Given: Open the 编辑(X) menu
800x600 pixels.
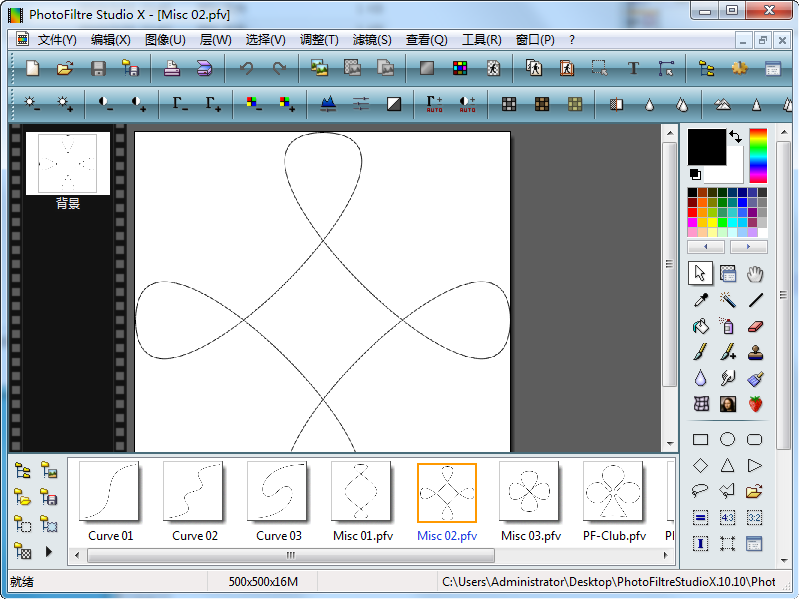Looking at the screenshot, I should (x=111, y=40).
